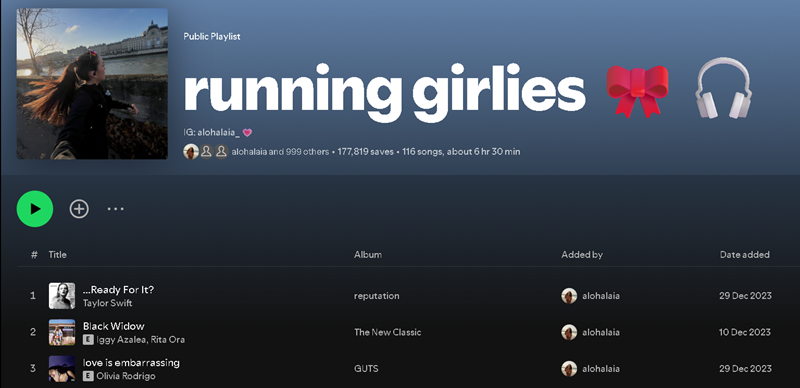Open alohalaia profile in Black Widow row
800x388 pixels.
601,332
